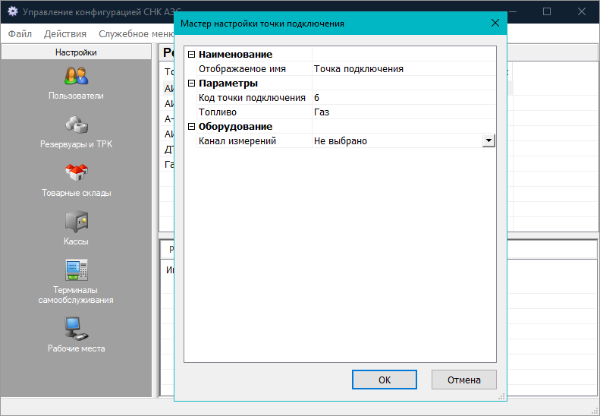Collapse the Наименование section
Viewport: 600px width, 416px height.
(192, 54)
